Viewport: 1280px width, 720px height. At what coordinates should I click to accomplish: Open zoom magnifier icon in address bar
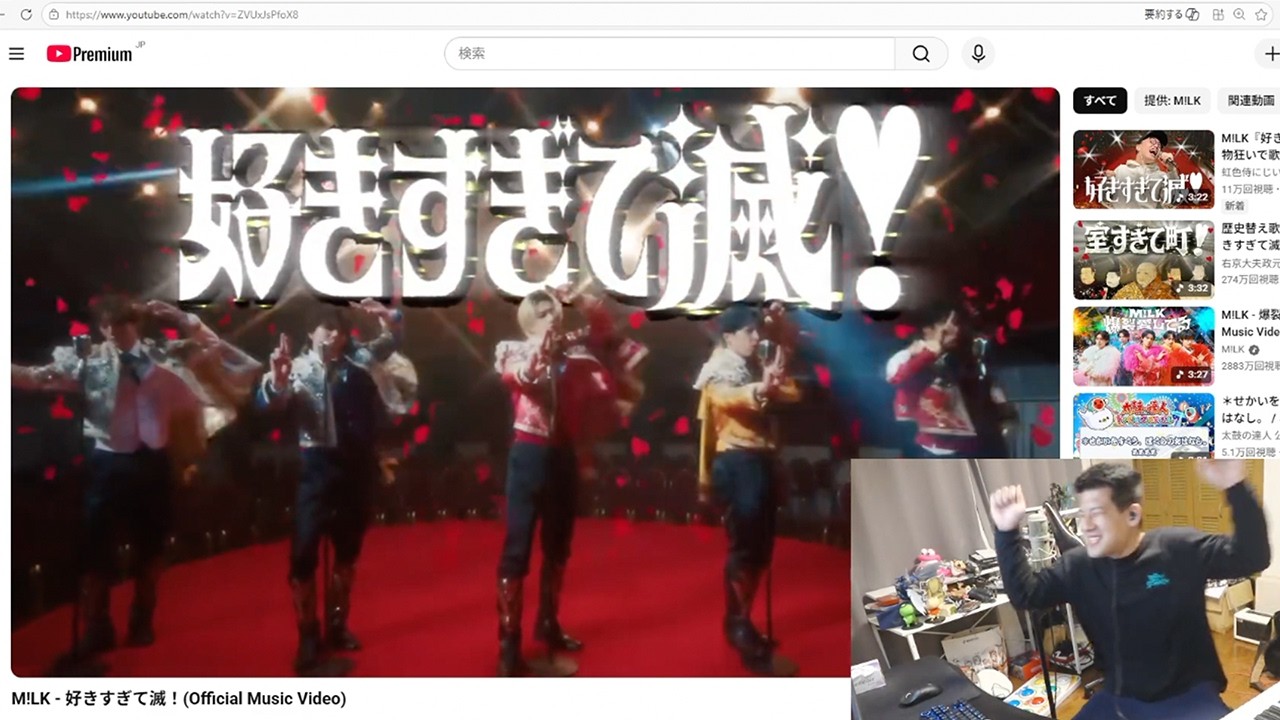tap(1240, 15)
